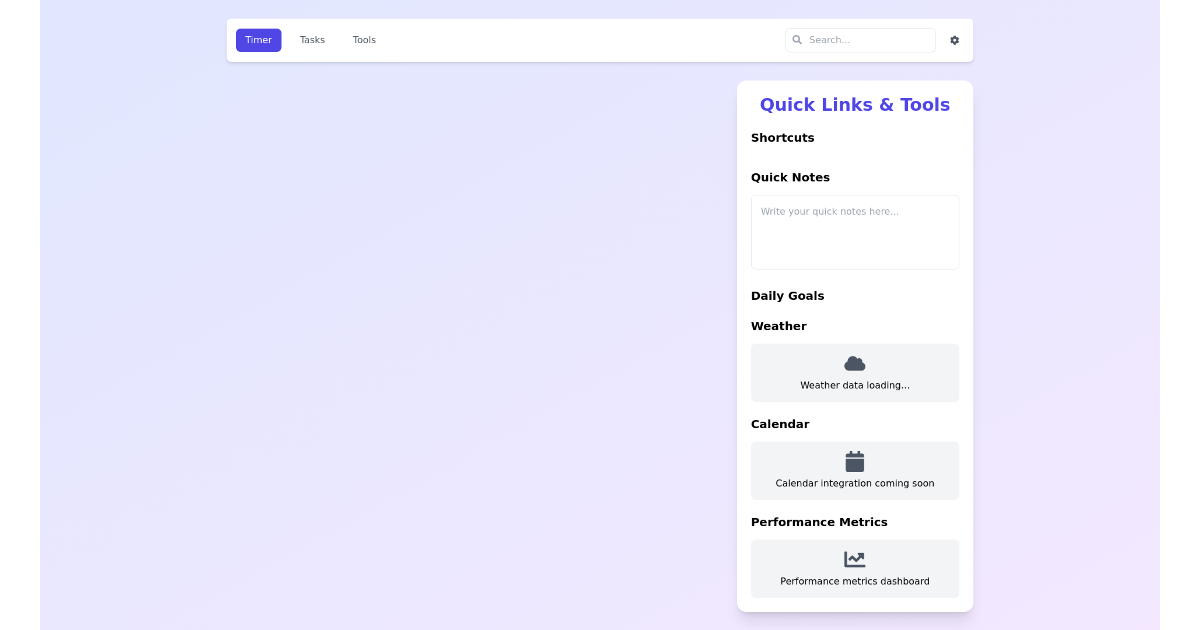Viewport: 1200px width, 630px height.
Task: Click the cloud icon in Weather section
Action: (x=855, y=362)
